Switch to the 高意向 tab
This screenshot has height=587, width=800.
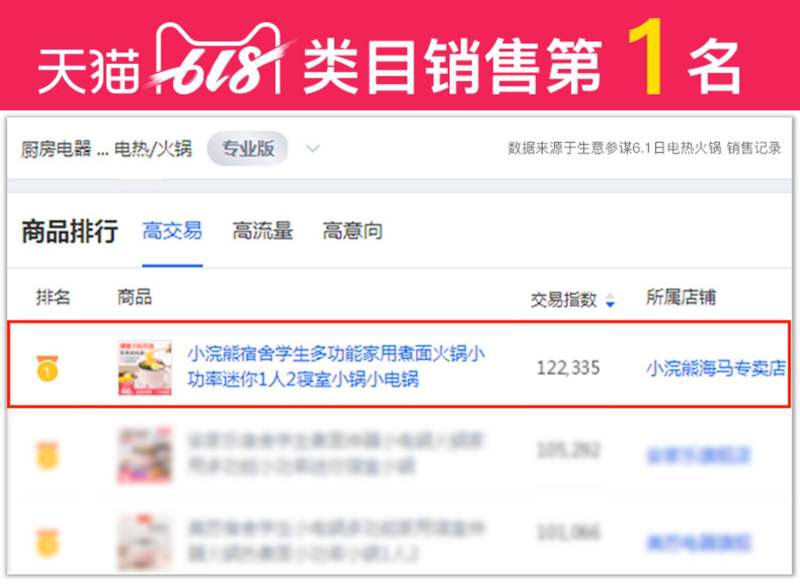click(x=353, y=231)
